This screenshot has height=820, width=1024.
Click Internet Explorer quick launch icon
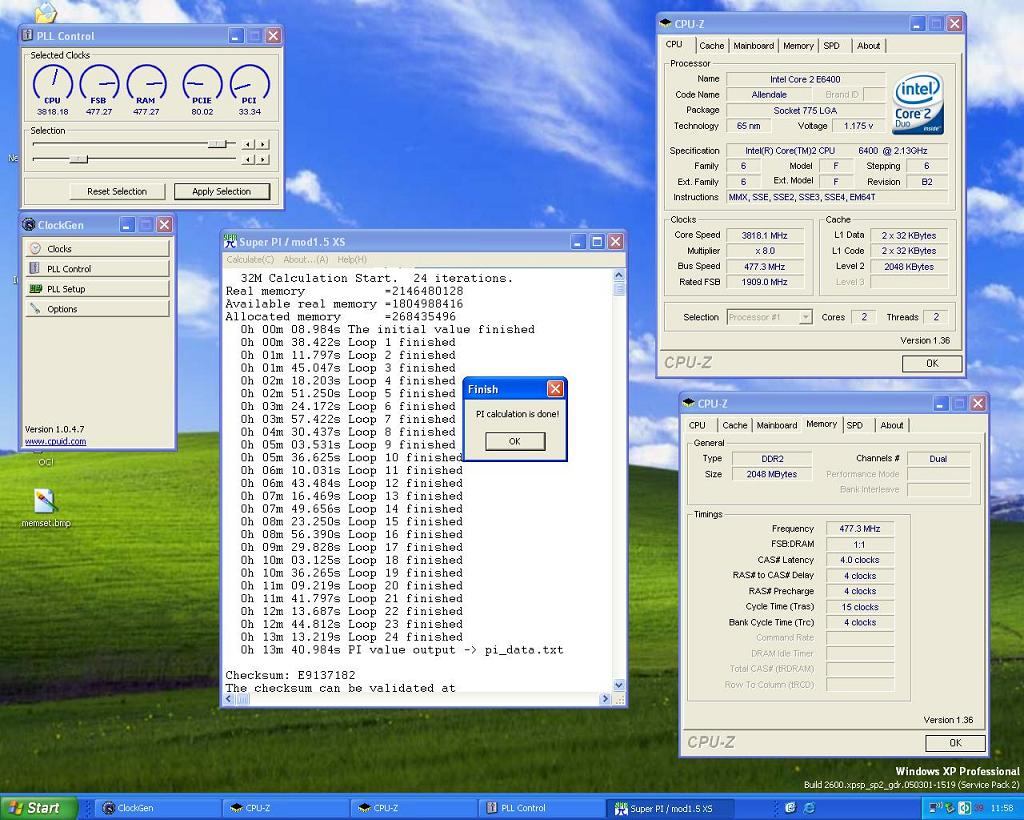tap(809, 808)
